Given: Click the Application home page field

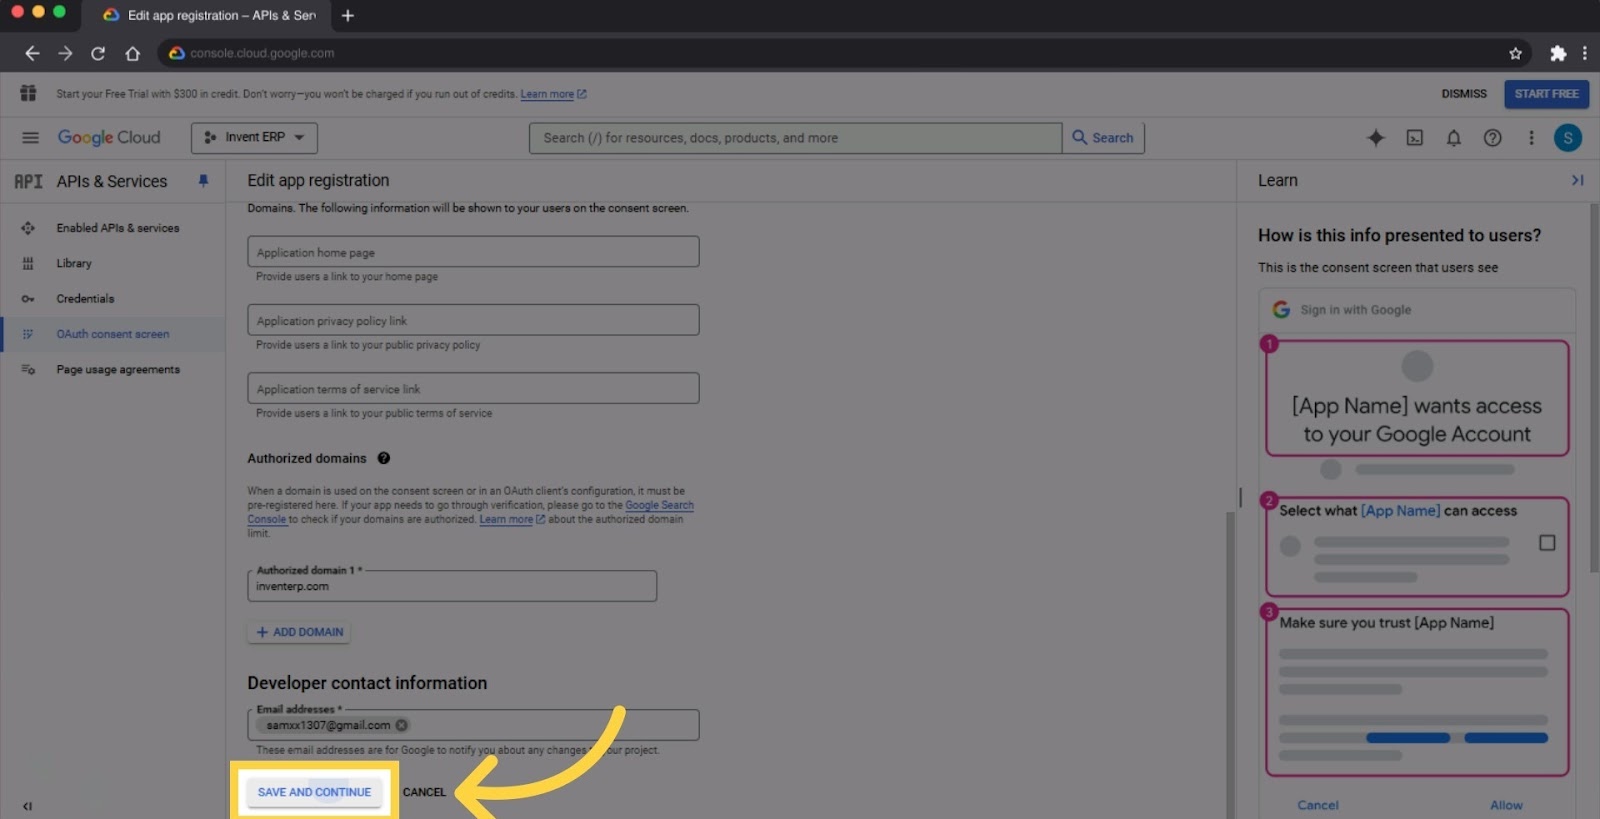Looking at the screenshot, I should (x=473, y=252).
